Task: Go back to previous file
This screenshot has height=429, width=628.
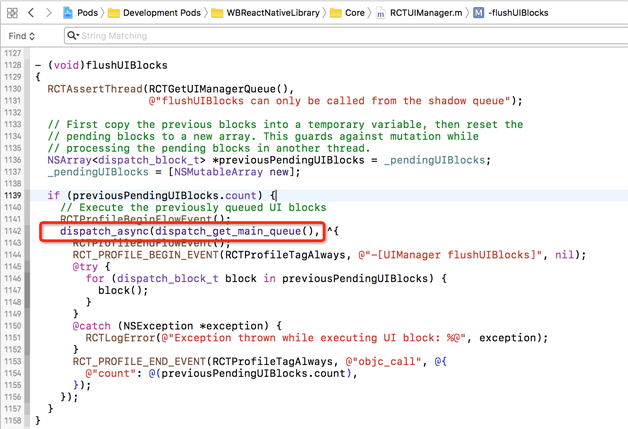Action: [32, 13]
